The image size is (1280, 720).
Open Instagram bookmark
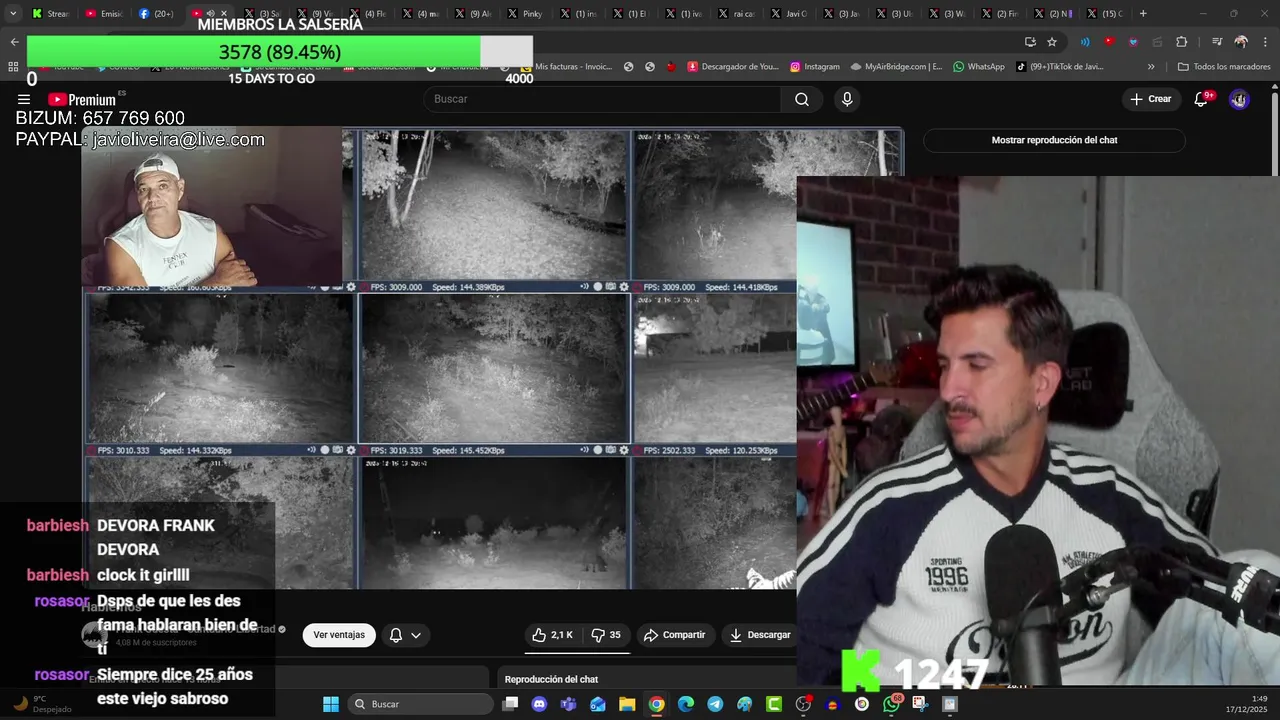[x=814, y=67]
